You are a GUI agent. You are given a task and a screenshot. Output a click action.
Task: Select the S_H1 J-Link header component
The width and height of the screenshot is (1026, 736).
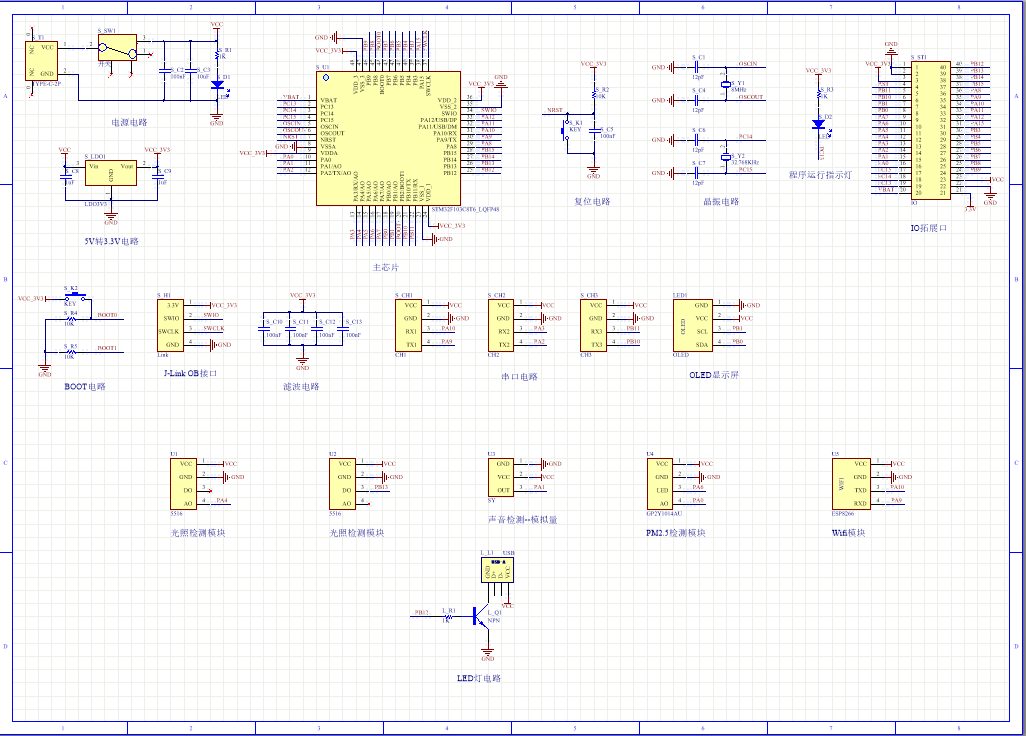click(x=171, y=325)
